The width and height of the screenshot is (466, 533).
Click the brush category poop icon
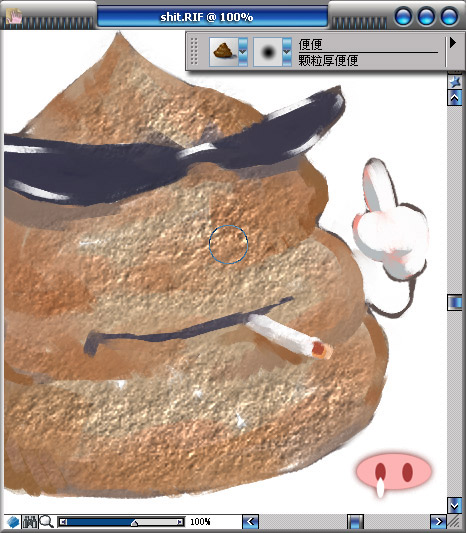click(223, 52)
